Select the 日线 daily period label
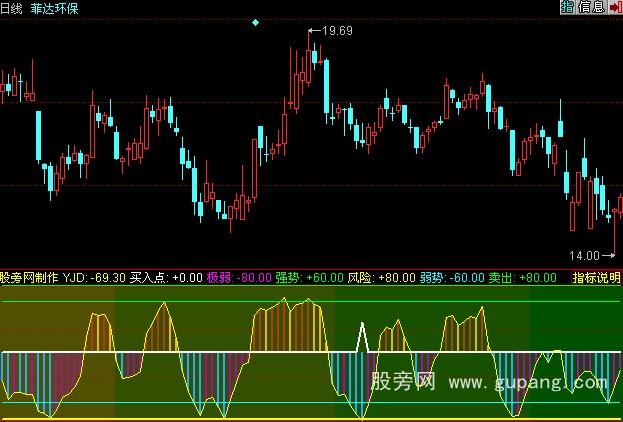 tap(13, 8)
